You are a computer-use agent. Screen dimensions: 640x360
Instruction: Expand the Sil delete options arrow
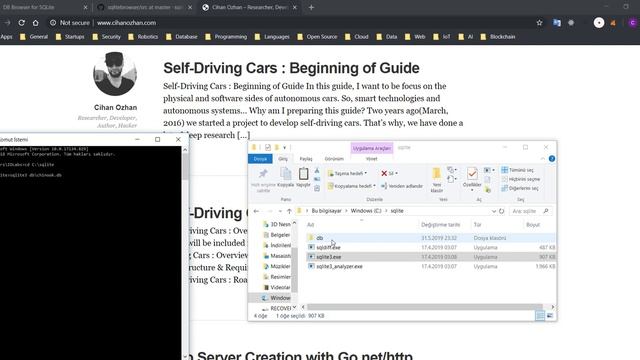[396, 173]
